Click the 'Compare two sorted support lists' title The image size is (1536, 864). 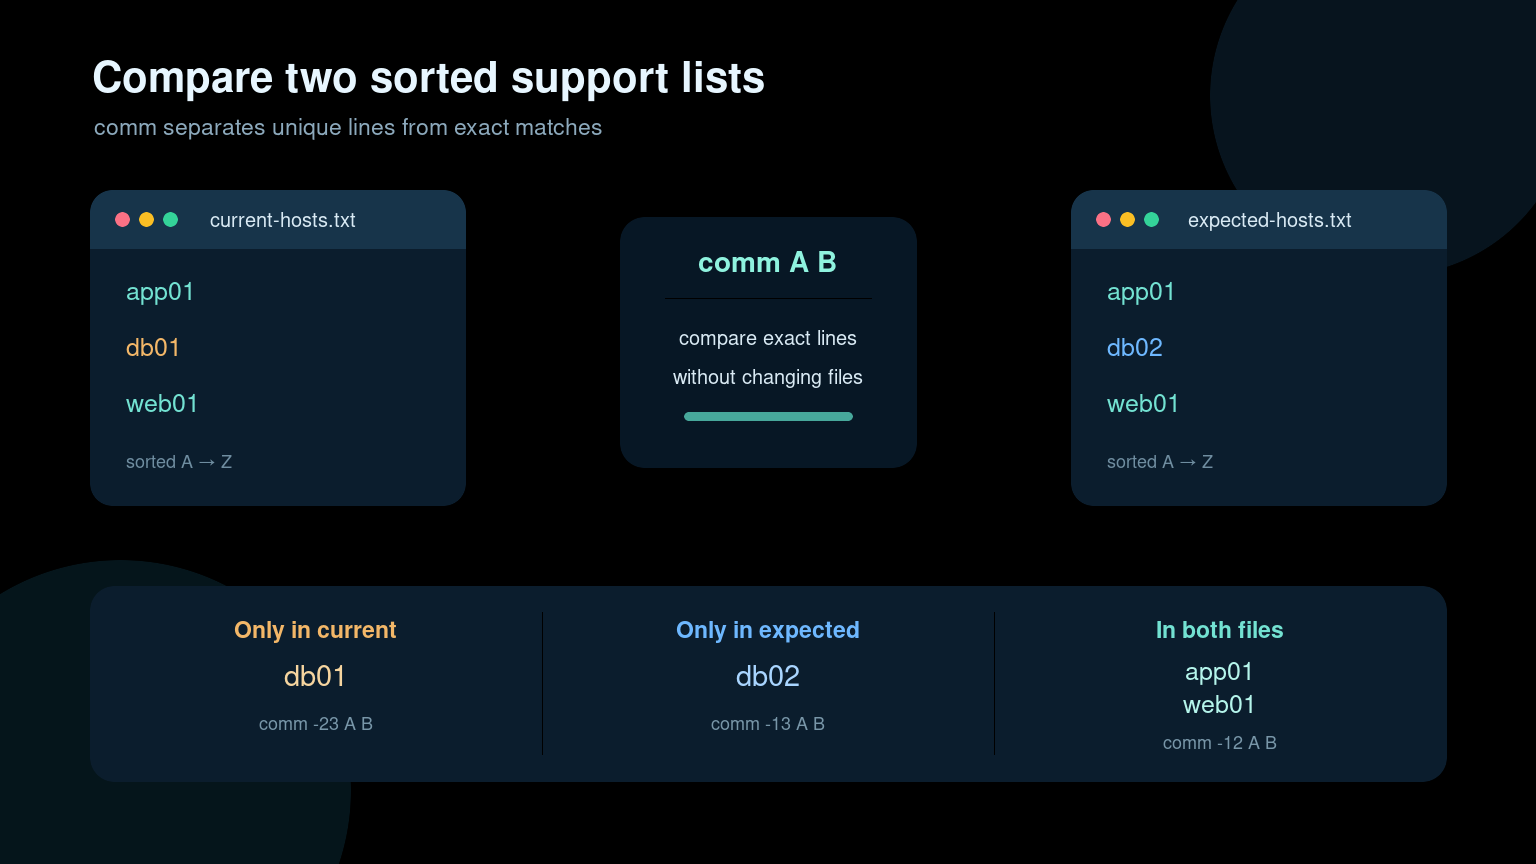coord(429,78)
